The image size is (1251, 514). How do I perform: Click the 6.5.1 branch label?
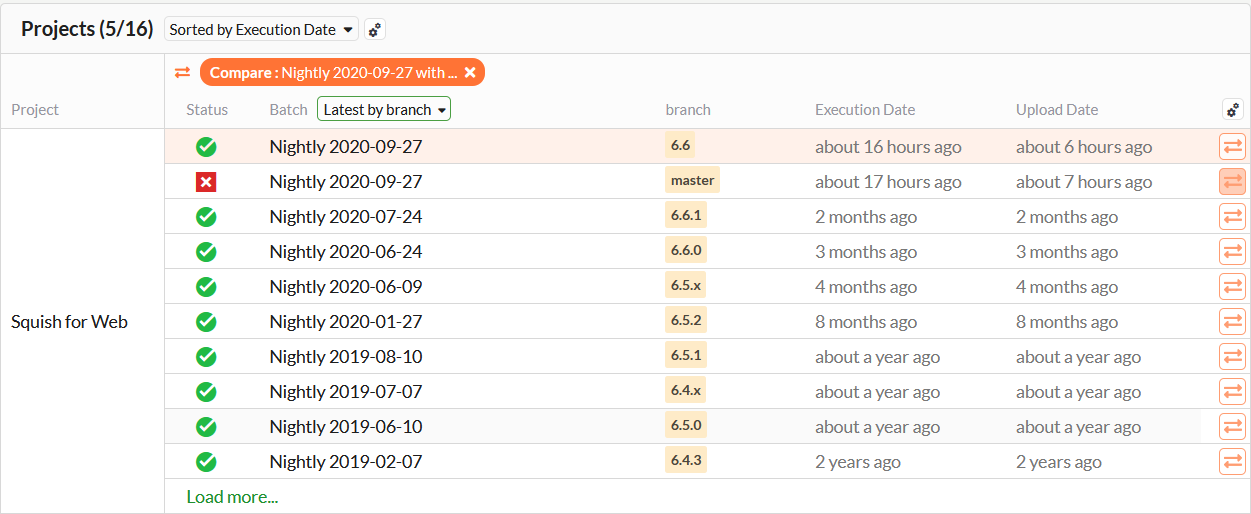[686, 357]
